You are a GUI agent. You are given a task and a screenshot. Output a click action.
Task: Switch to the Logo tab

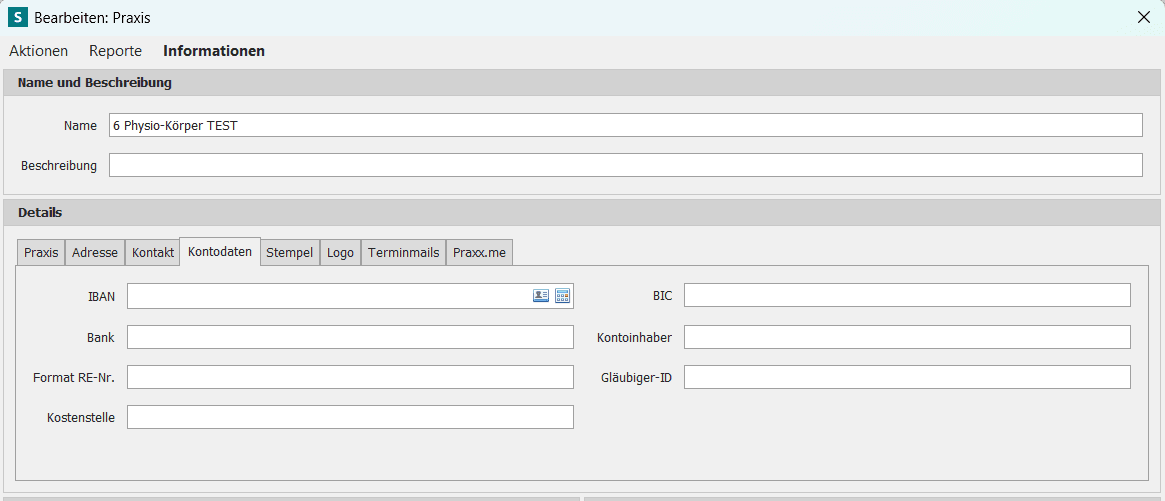[x=340, y=253]
